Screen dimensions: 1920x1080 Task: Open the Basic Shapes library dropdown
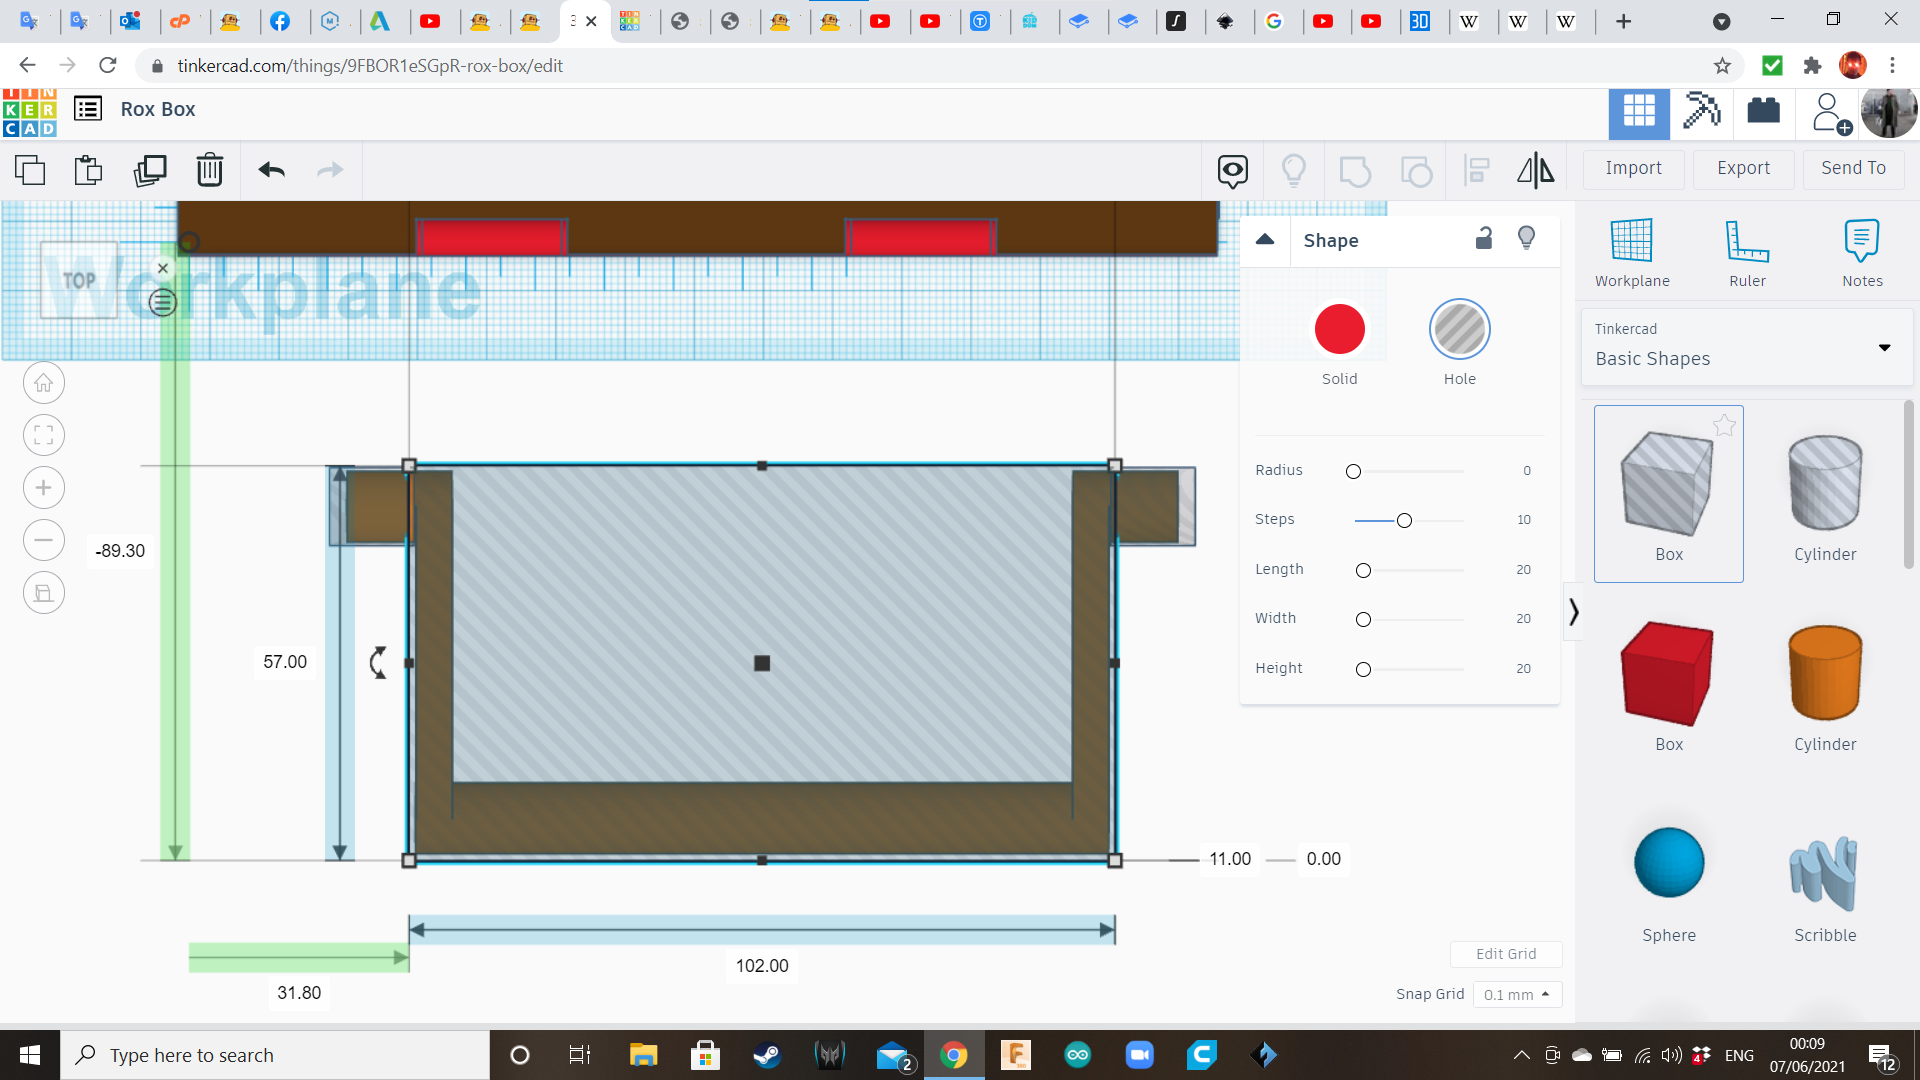(x=1746, y=347)
